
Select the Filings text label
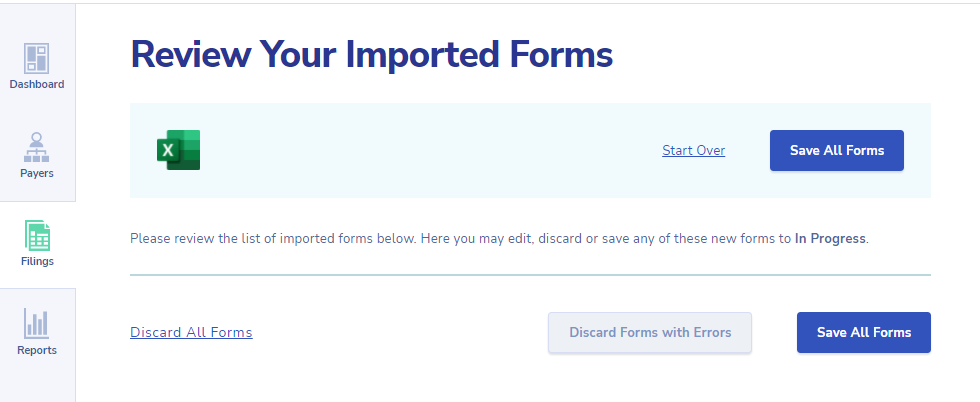pos(38,261)
